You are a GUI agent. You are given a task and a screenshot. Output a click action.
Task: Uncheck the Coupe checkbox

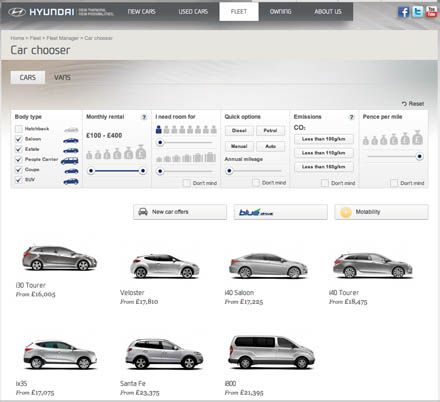(x=19, y=170)
